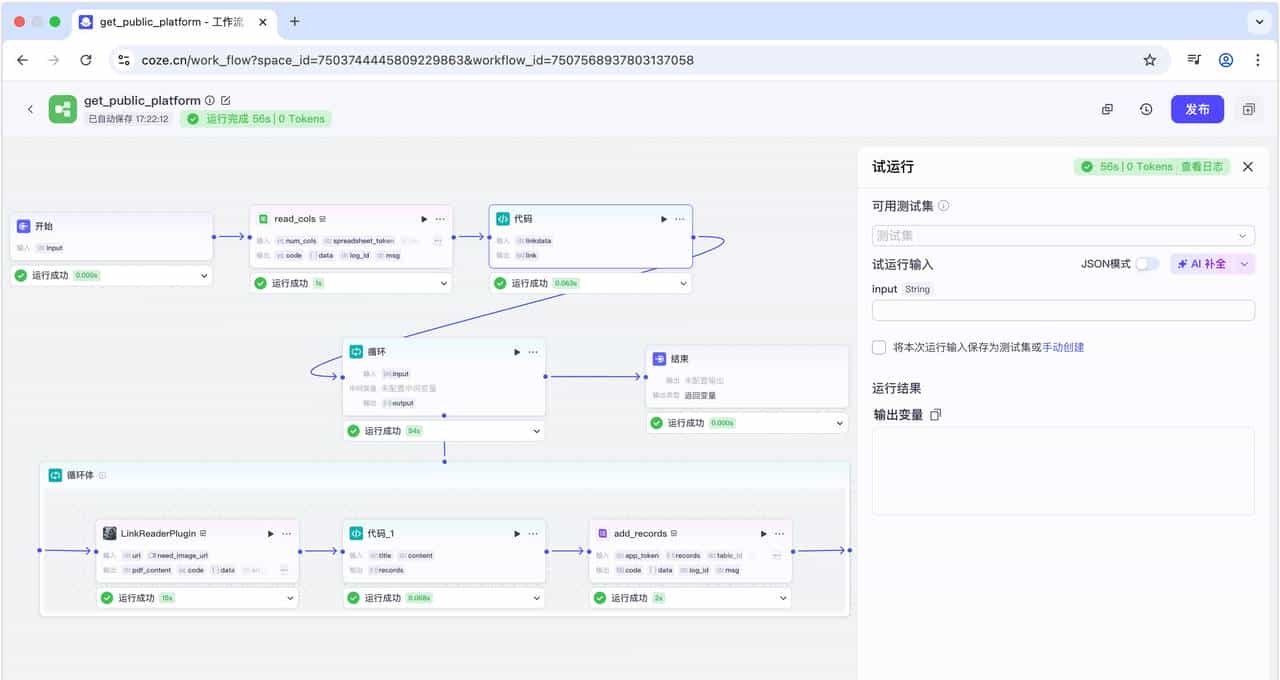
Task: Click the info icon beside get_public_platform title
Action: point(208,100)
